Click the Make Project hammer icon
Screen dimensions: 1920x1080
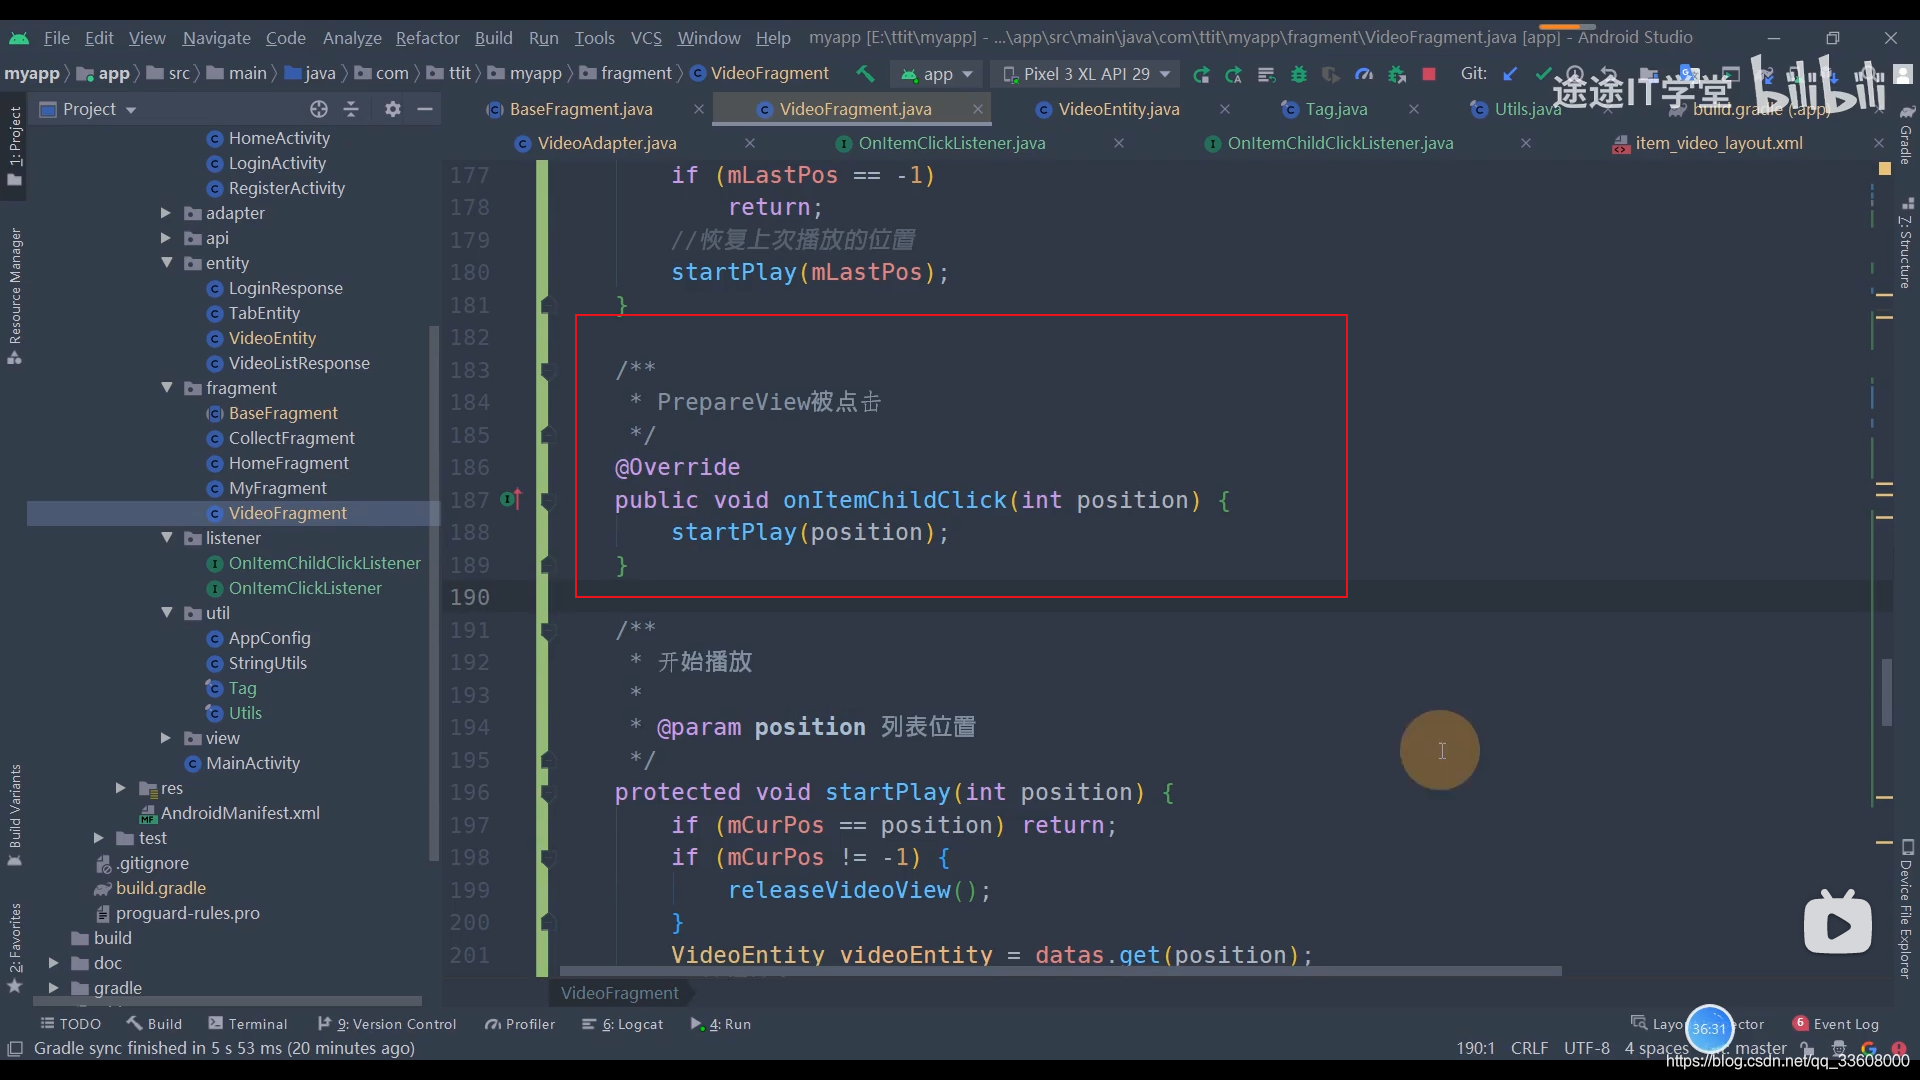[865, 74]
